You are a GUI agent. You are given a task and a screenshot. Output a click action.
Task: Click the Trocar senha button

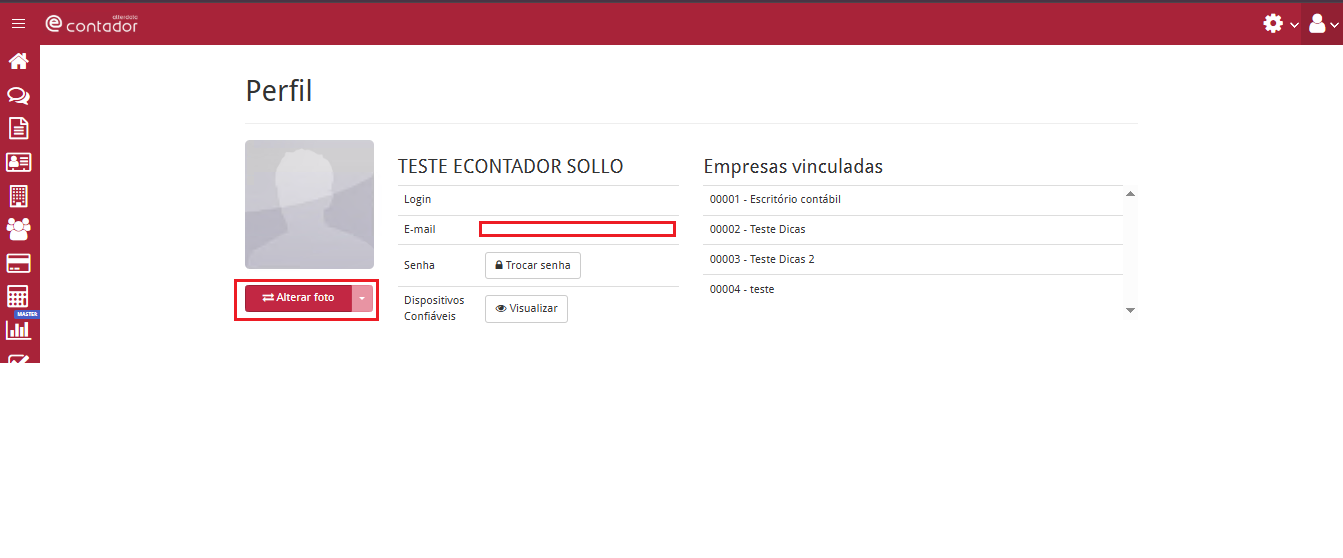click(x=533, y=265)
